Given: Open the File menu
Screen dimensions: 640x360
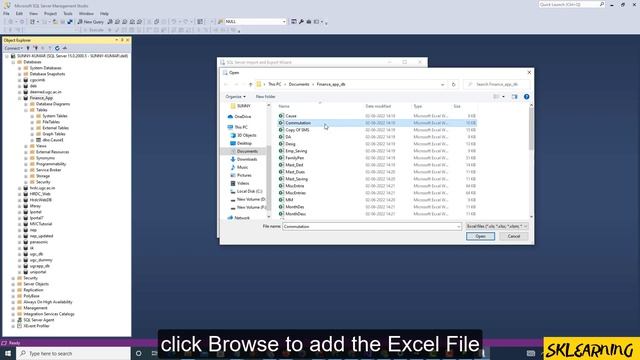Looking at the screenshot, I should (7, 13).
